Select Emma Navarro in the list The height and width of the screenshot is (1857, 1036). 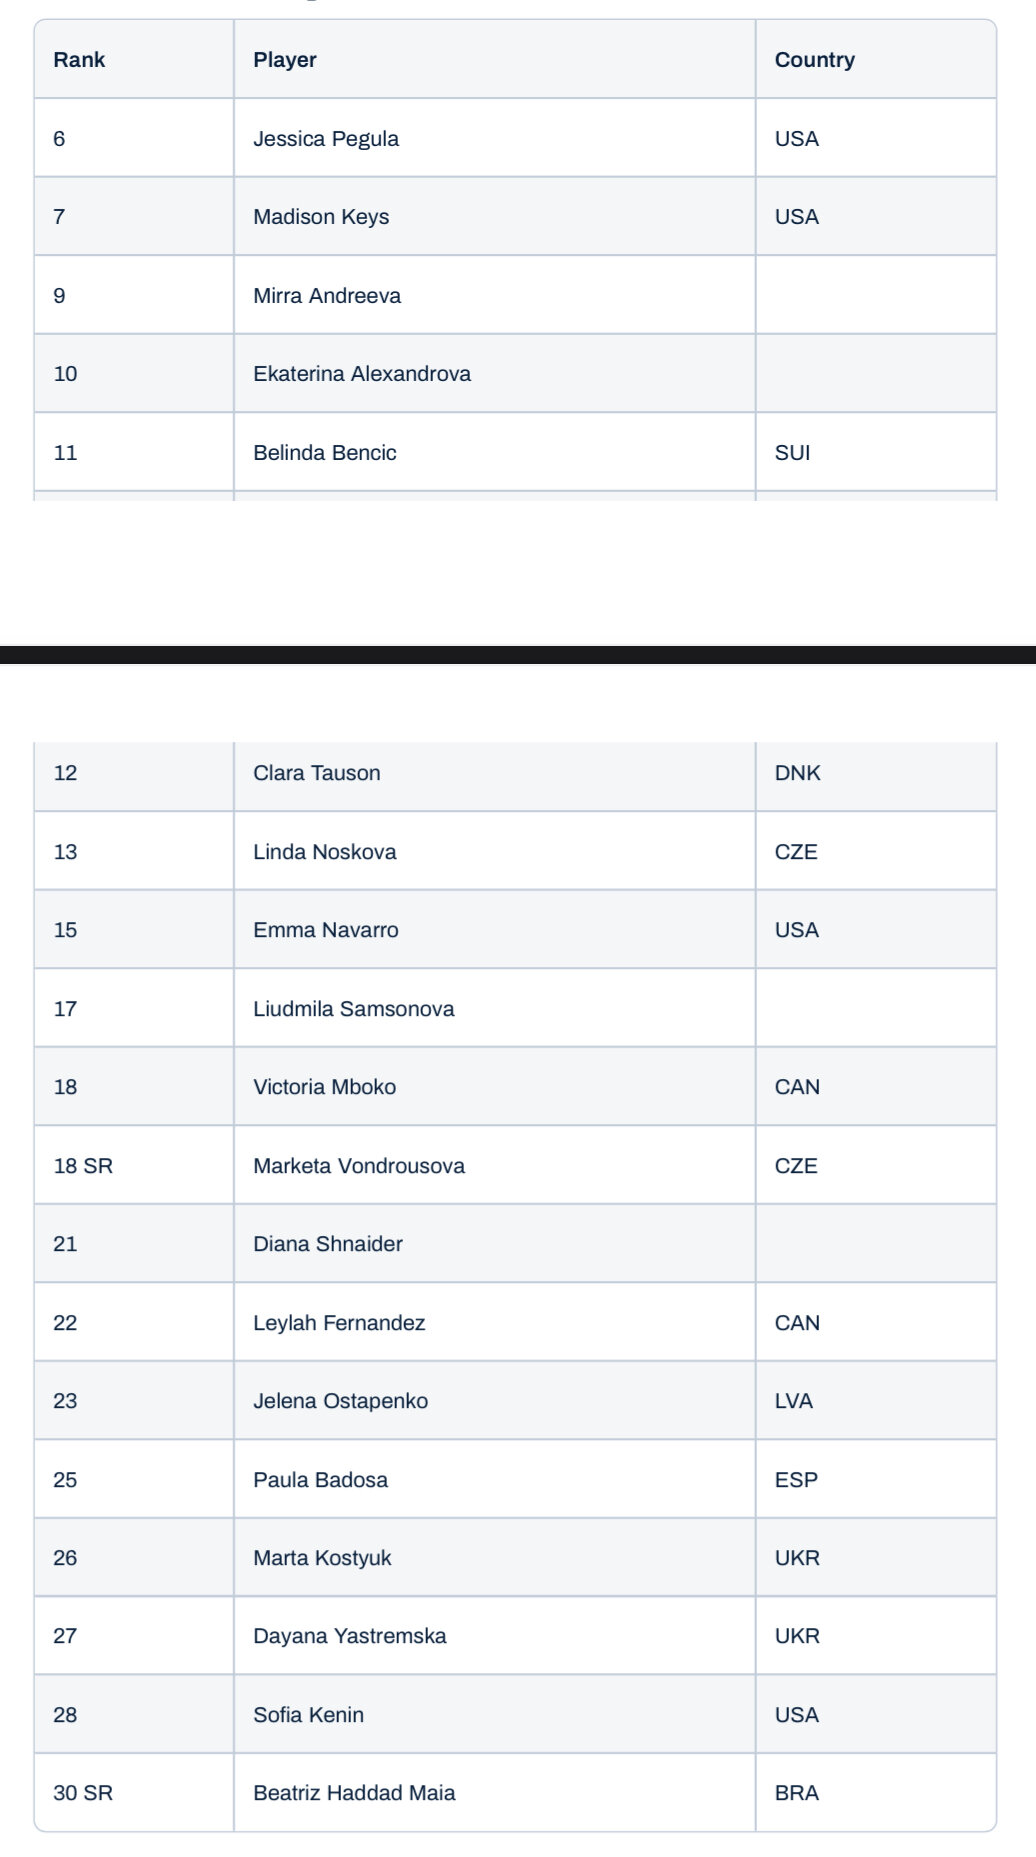326,930
